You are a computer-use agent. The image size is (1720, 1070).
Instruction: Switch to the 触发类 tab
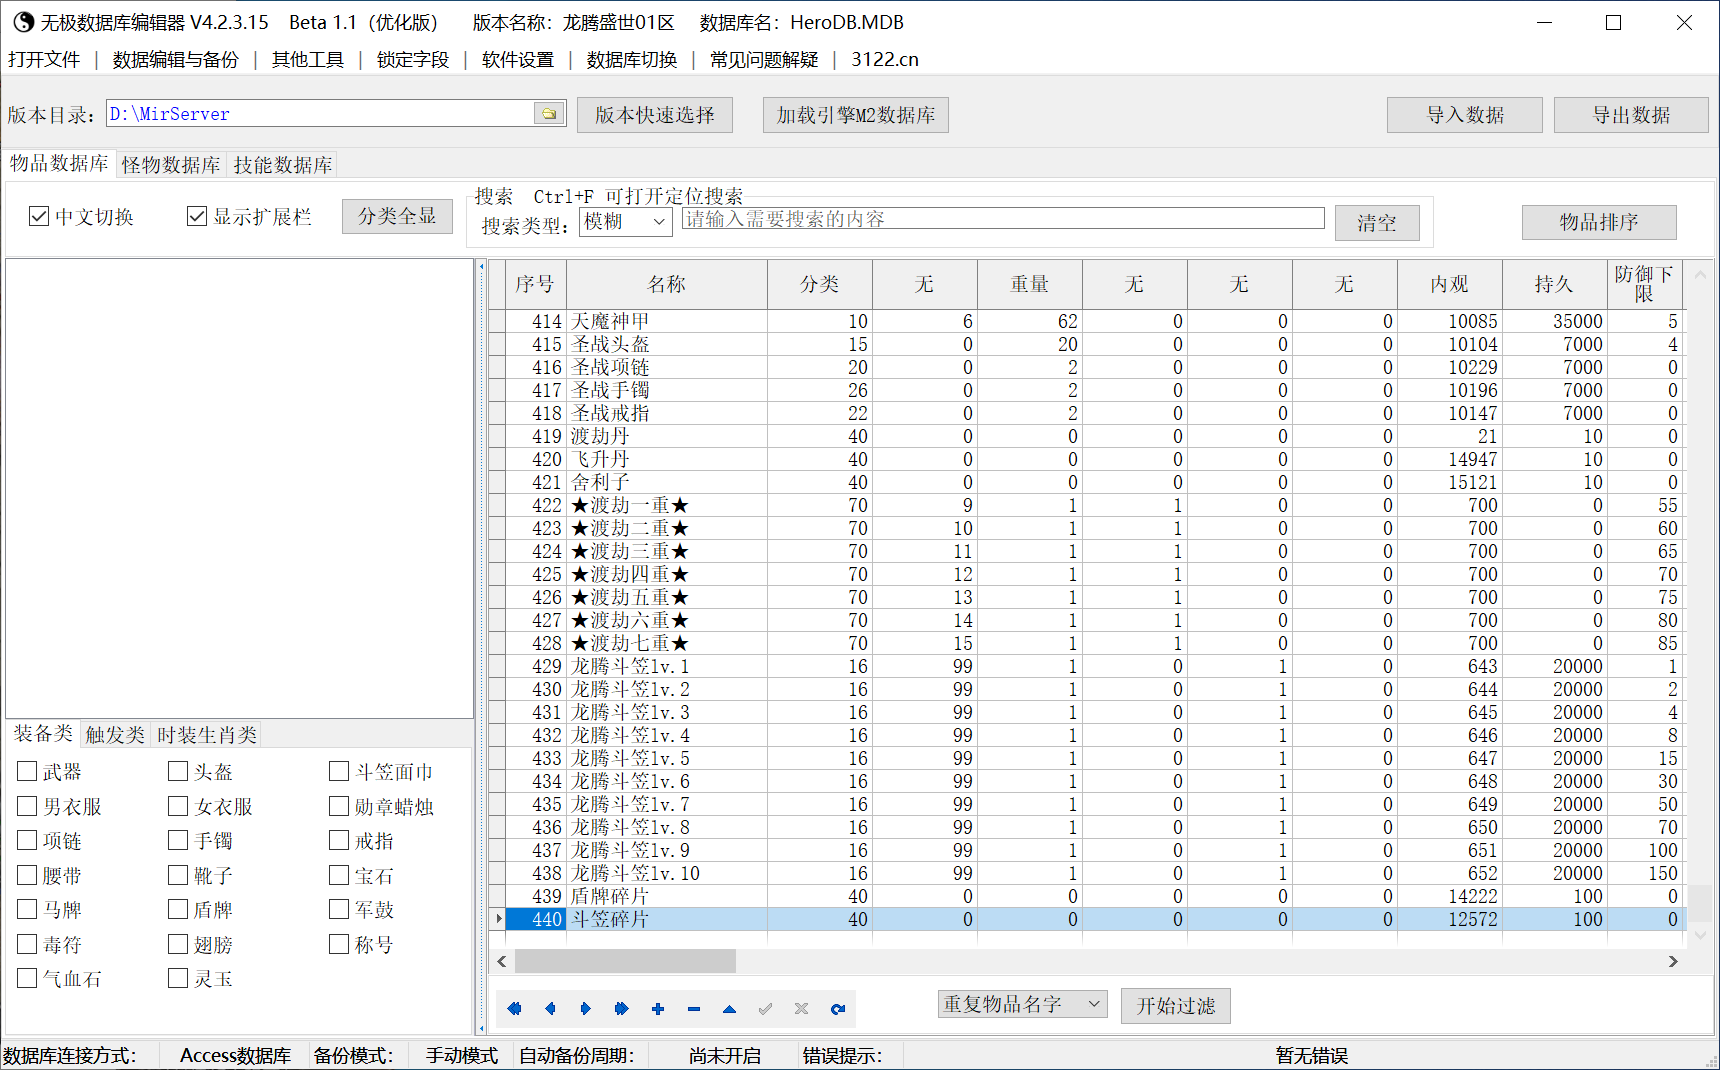pyautogui.click(x=115, y=735)
